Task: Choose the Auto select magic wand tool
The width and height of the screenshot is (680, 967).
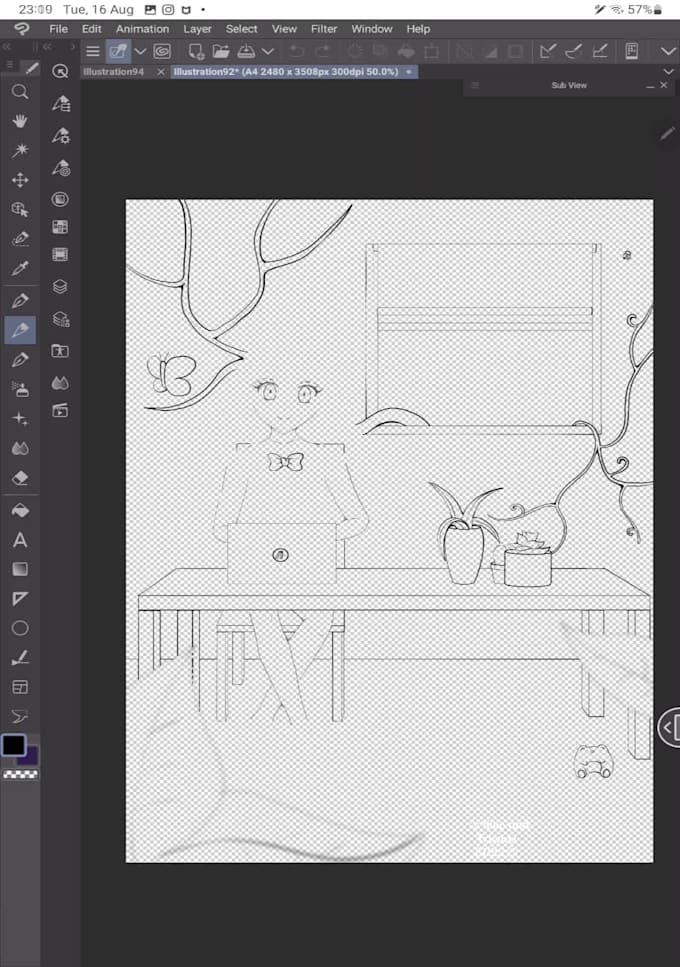Action: click(20, 150)
